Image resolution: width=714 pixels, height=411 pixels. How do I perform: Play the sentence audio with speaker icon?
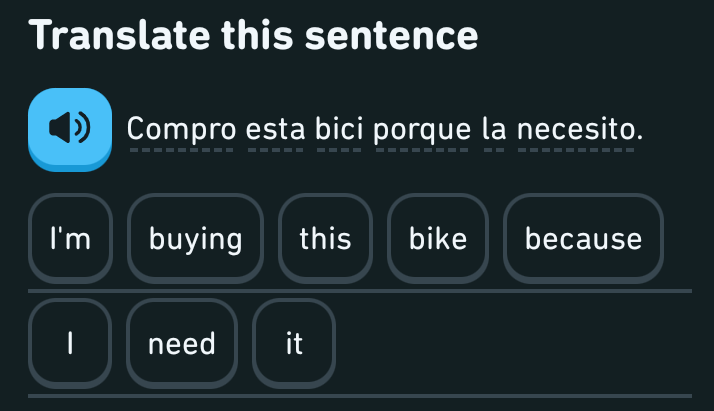pyautogui.click(x=69, y=128)
